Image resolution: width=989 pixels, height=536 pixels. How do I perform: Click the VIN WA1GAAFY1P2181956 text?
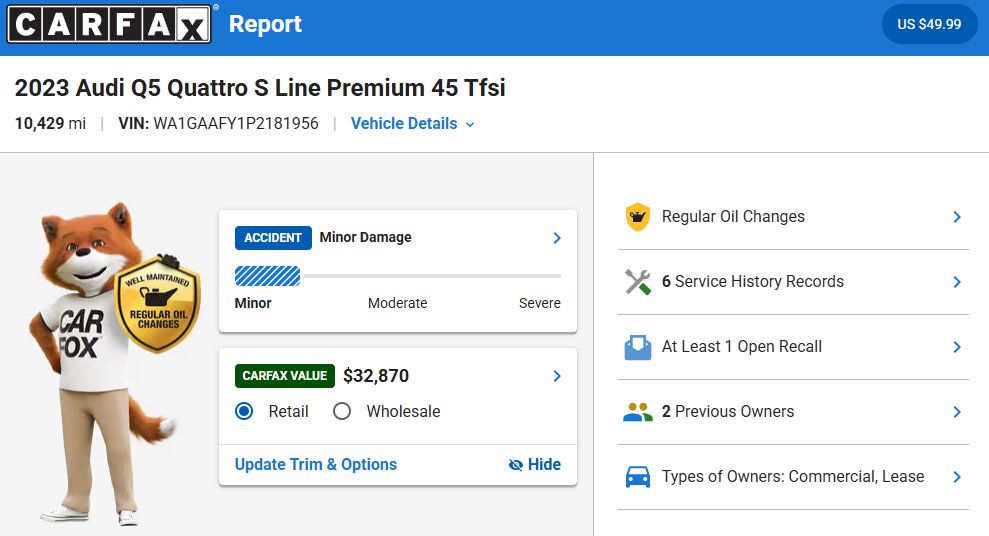[218, 124]
